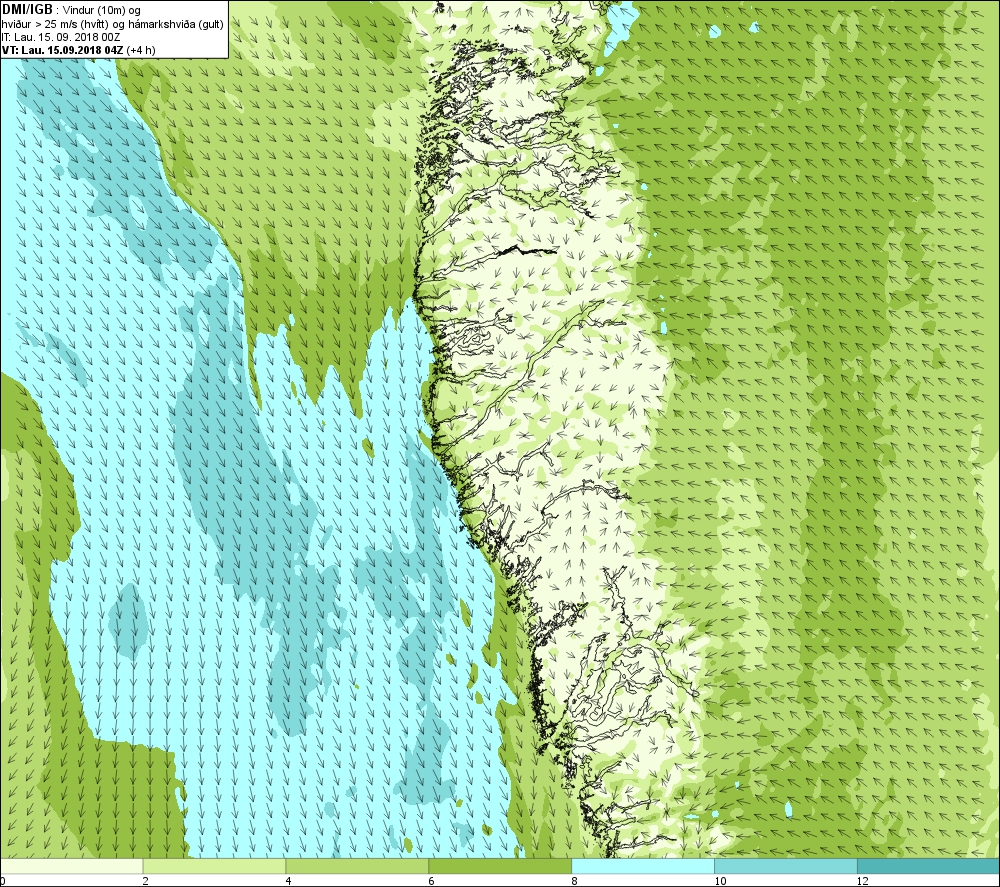Click the legend value '10'
The height and width of the screenshot is (887, 1000).
coord(720,881)
